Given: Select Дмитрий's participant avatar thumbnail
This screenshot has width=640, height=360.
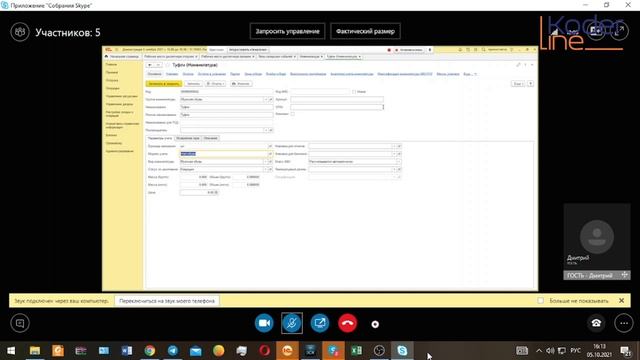Looking at the screenshot, I should pos(597,237).
